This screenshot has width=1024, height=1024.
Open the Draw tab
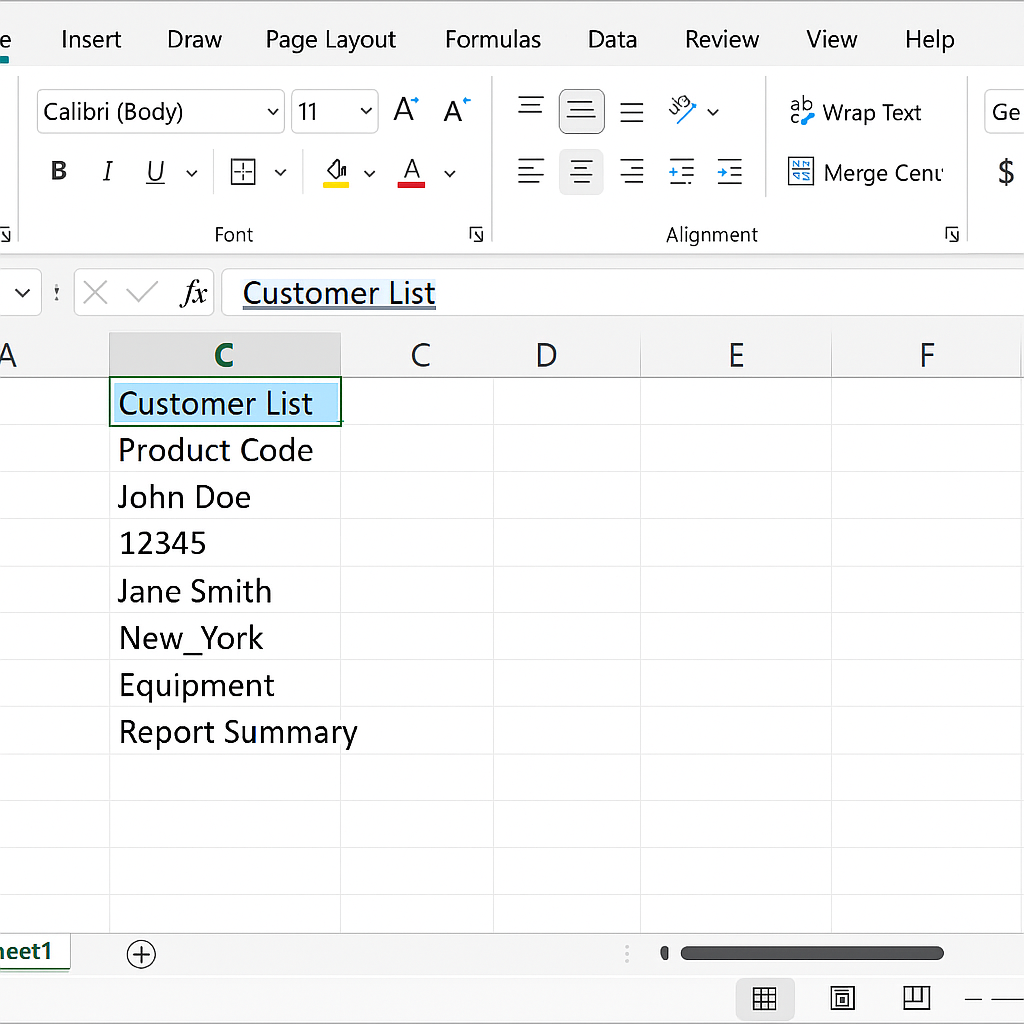tap(195, 40)
